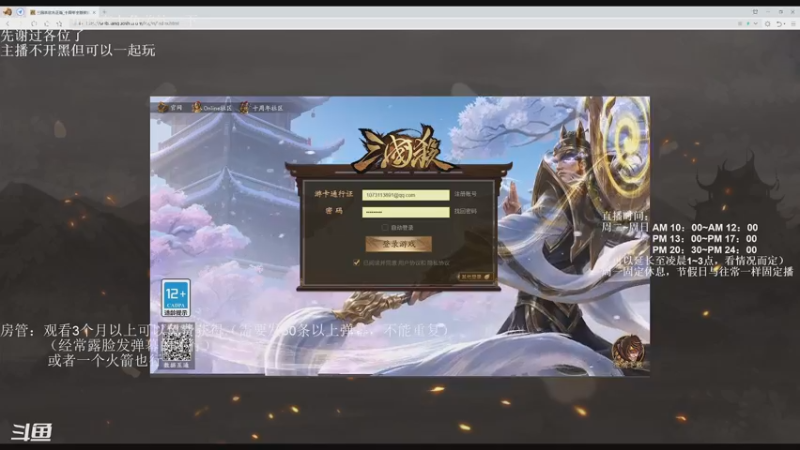Click the QR code image
800x450 pixels.
pos(176,348)
